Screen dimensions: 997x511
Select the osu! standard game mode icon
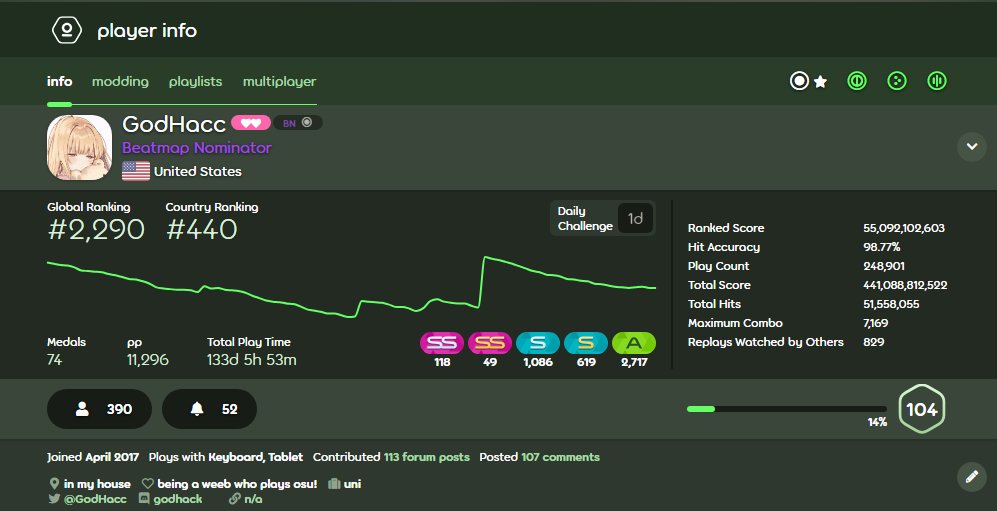(x=799, y=81)
